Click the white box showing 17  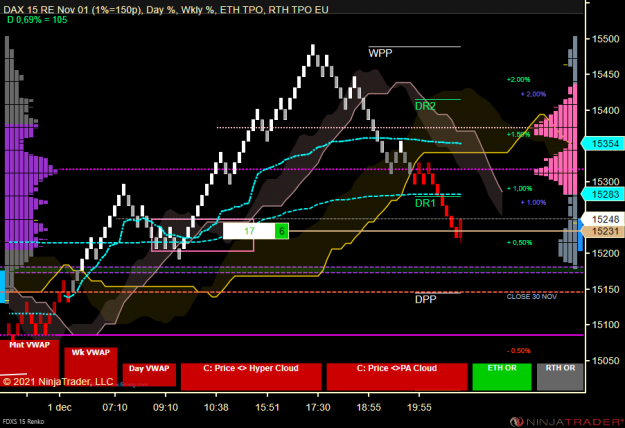click(x=249, y=231)
